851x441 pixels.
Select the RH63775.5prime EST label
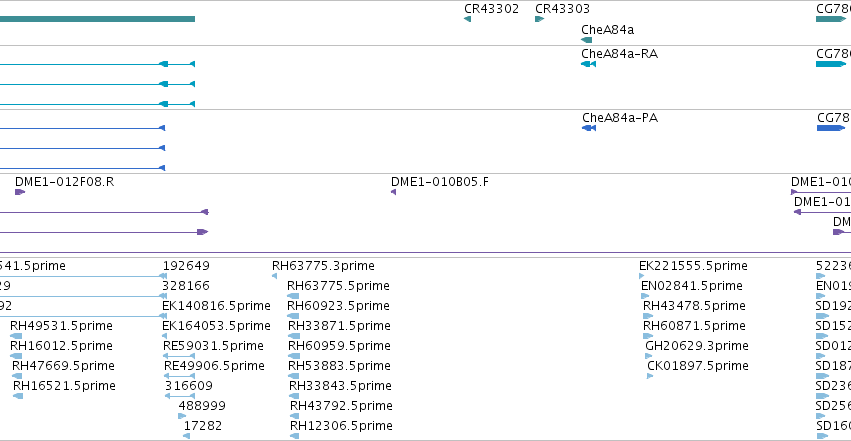pyautogui.click(x=338, y=286)
